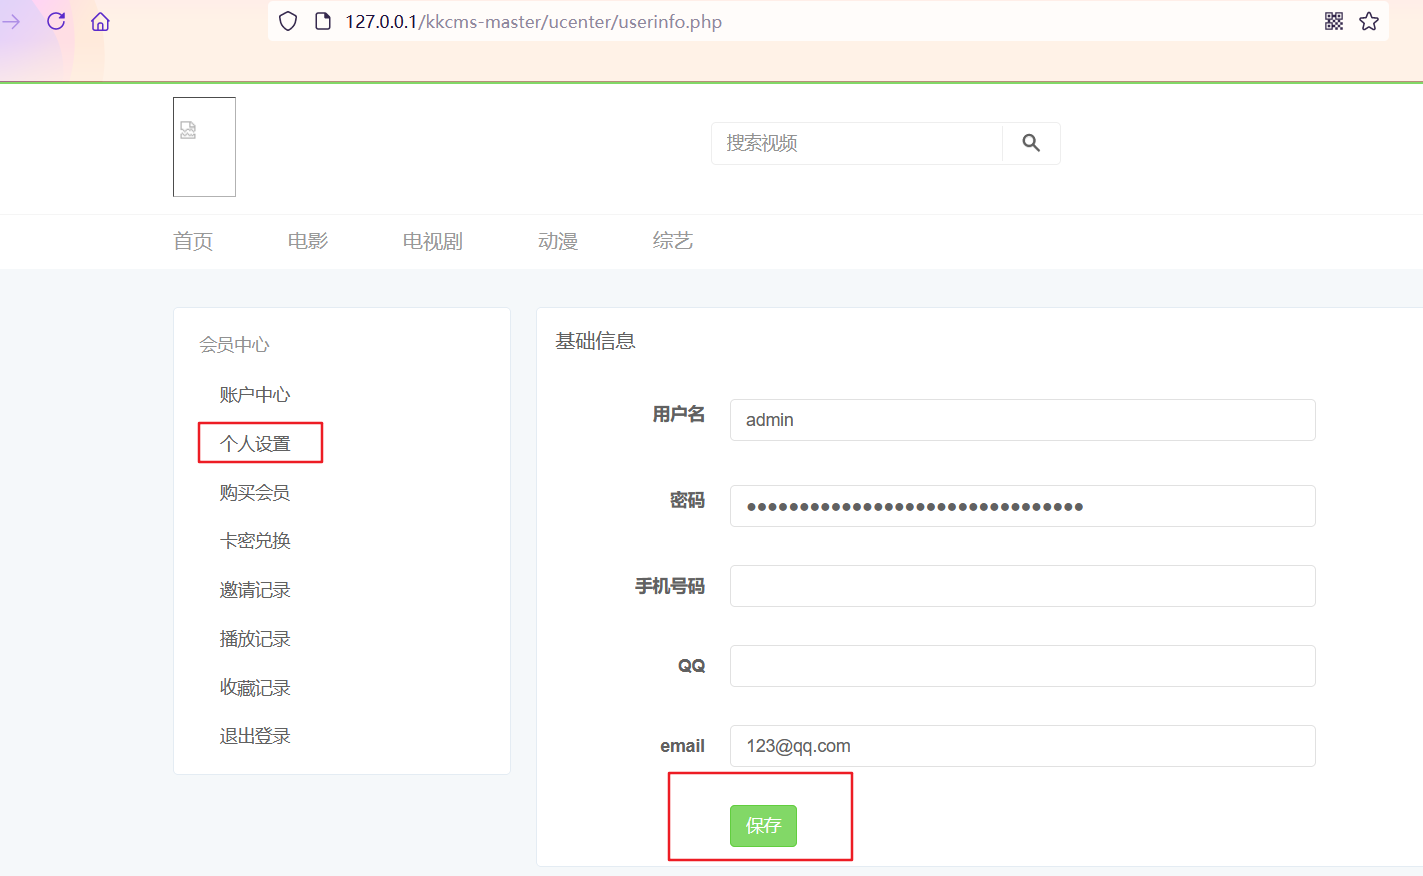1423x876 pixels.
Task: Open the browser home page icon
Action: (x=99, y=20)
